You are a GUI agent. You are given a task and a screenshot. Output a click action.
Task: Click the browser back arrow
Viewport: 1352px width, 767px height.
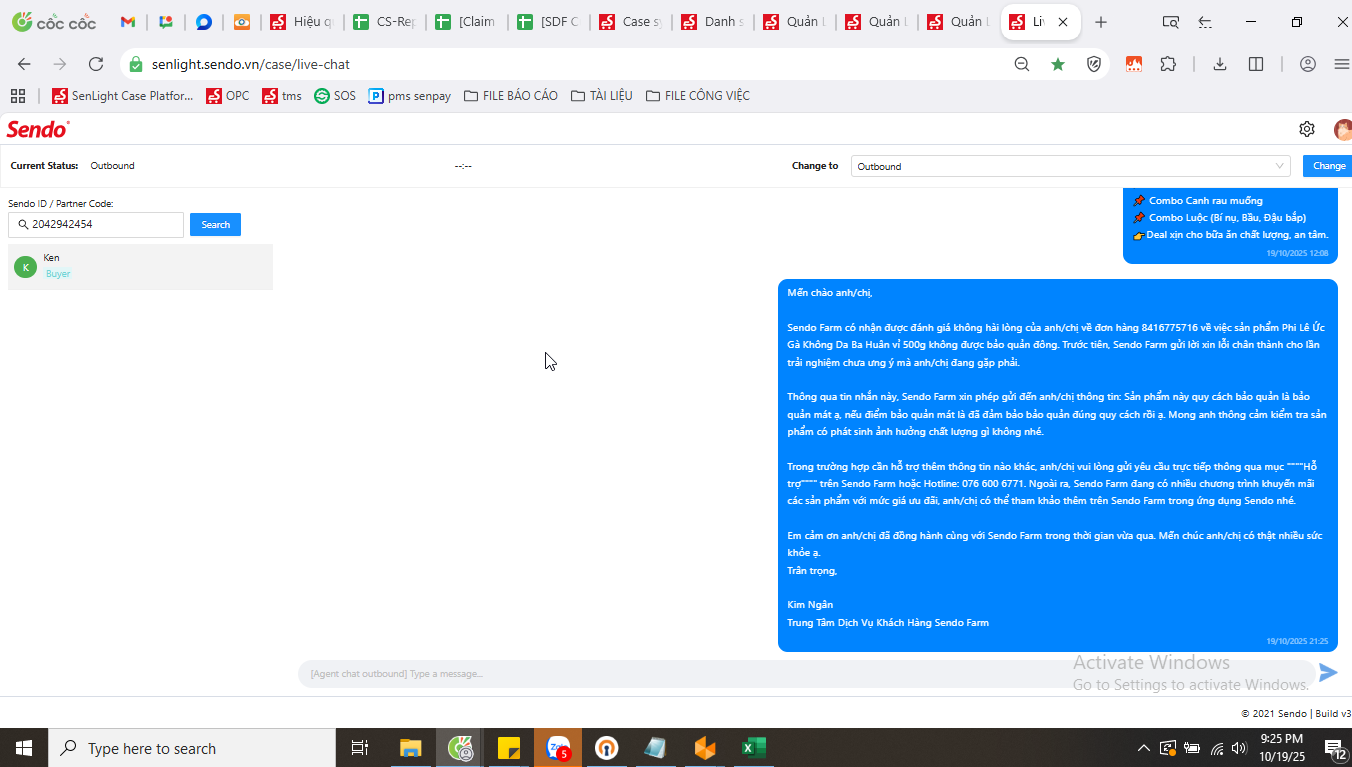[24, 64]
